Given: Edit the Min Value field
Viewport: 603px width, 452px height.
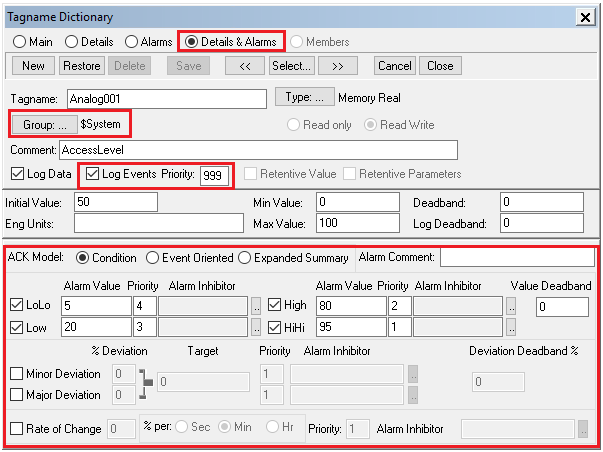Looking at the screenshot, I should [x=358, y=202].
